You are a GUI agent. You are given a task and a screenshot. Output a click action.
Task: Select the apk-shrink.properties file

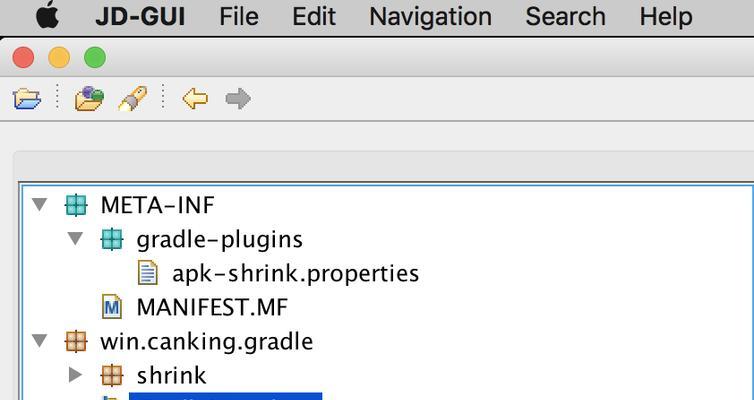pyautogui.click(x=295, y=273)
